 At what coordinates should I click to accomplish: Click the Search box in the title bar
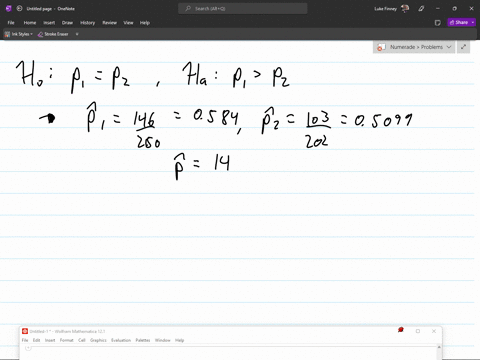coord(243,9)
